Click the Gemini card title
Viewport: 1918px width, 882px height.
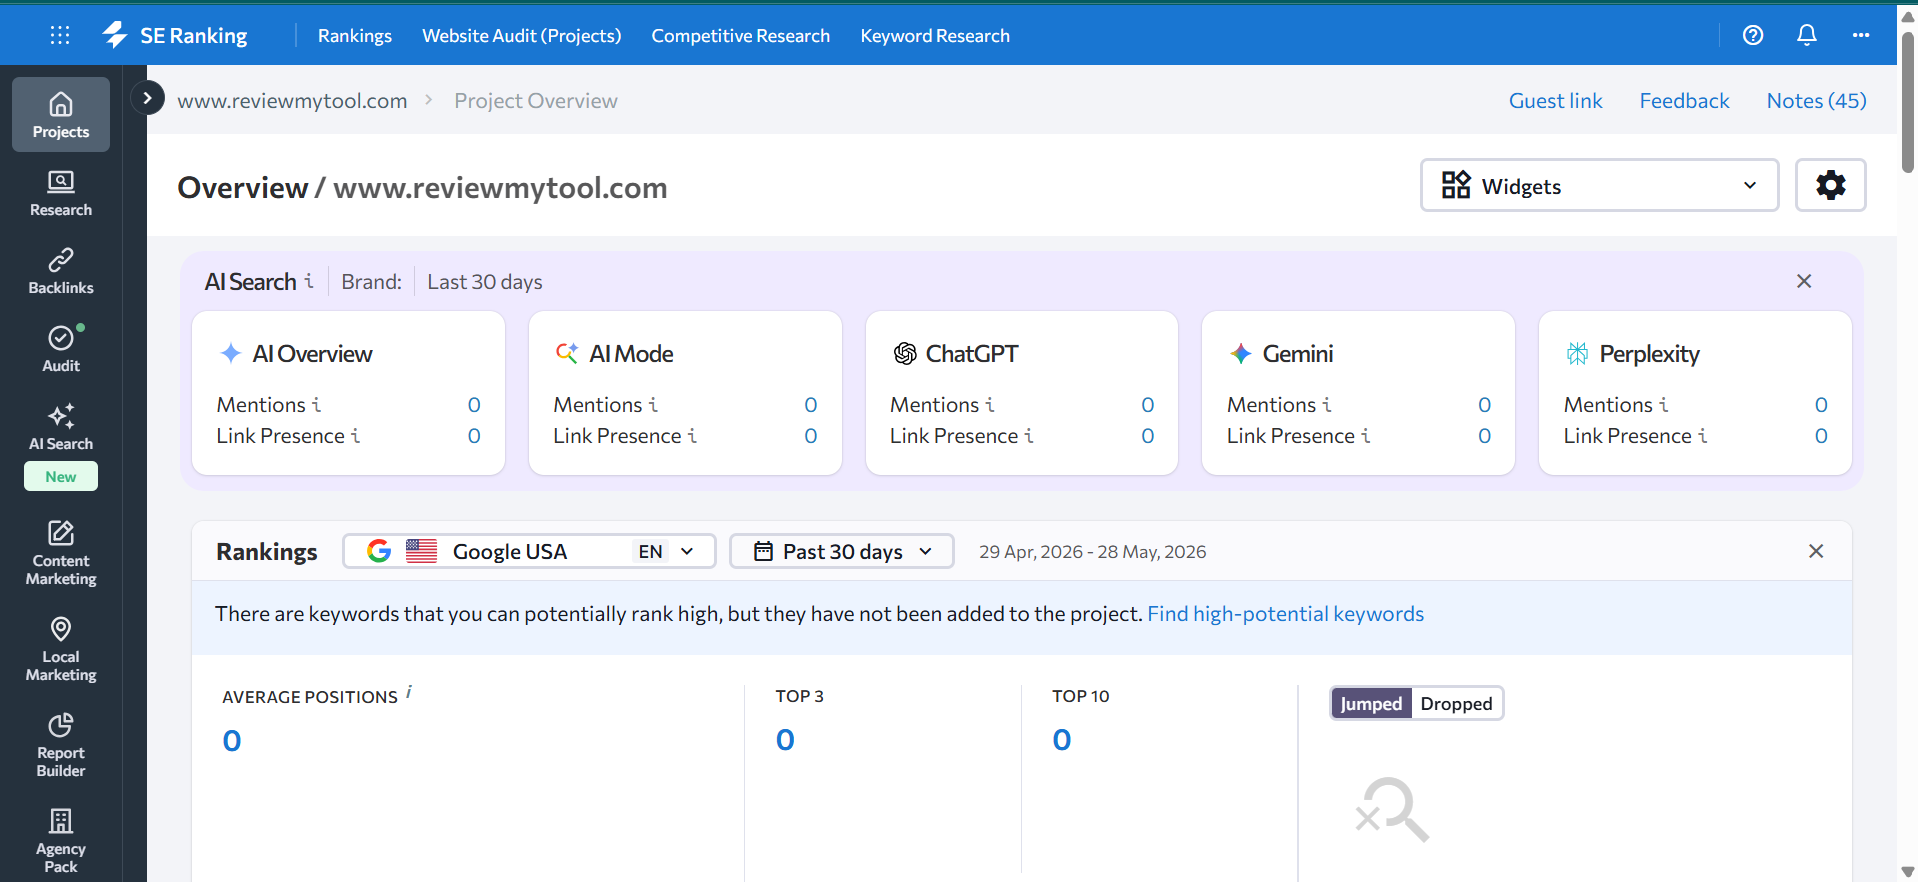1298,353
